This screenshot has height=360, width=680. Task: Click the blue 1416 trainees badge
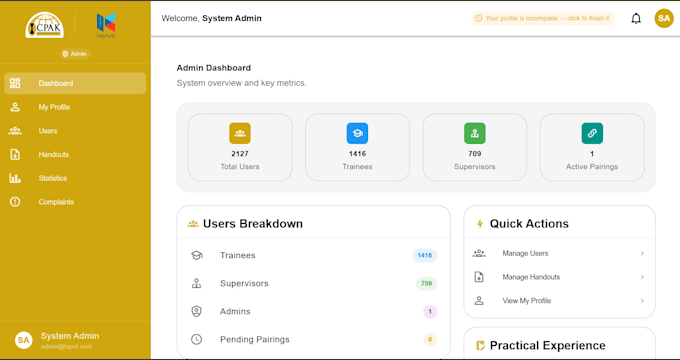coord(425,255)
